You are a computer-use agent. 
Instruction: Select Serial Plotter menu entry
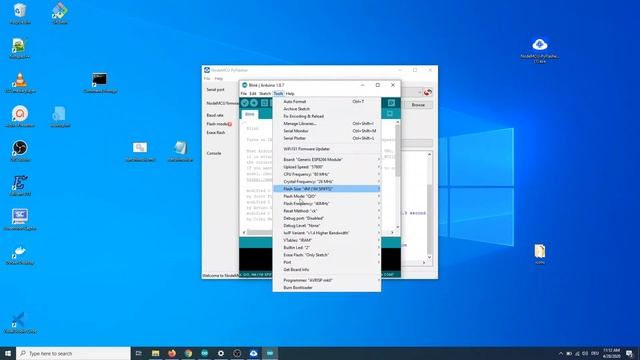click(x=327, y=138)
